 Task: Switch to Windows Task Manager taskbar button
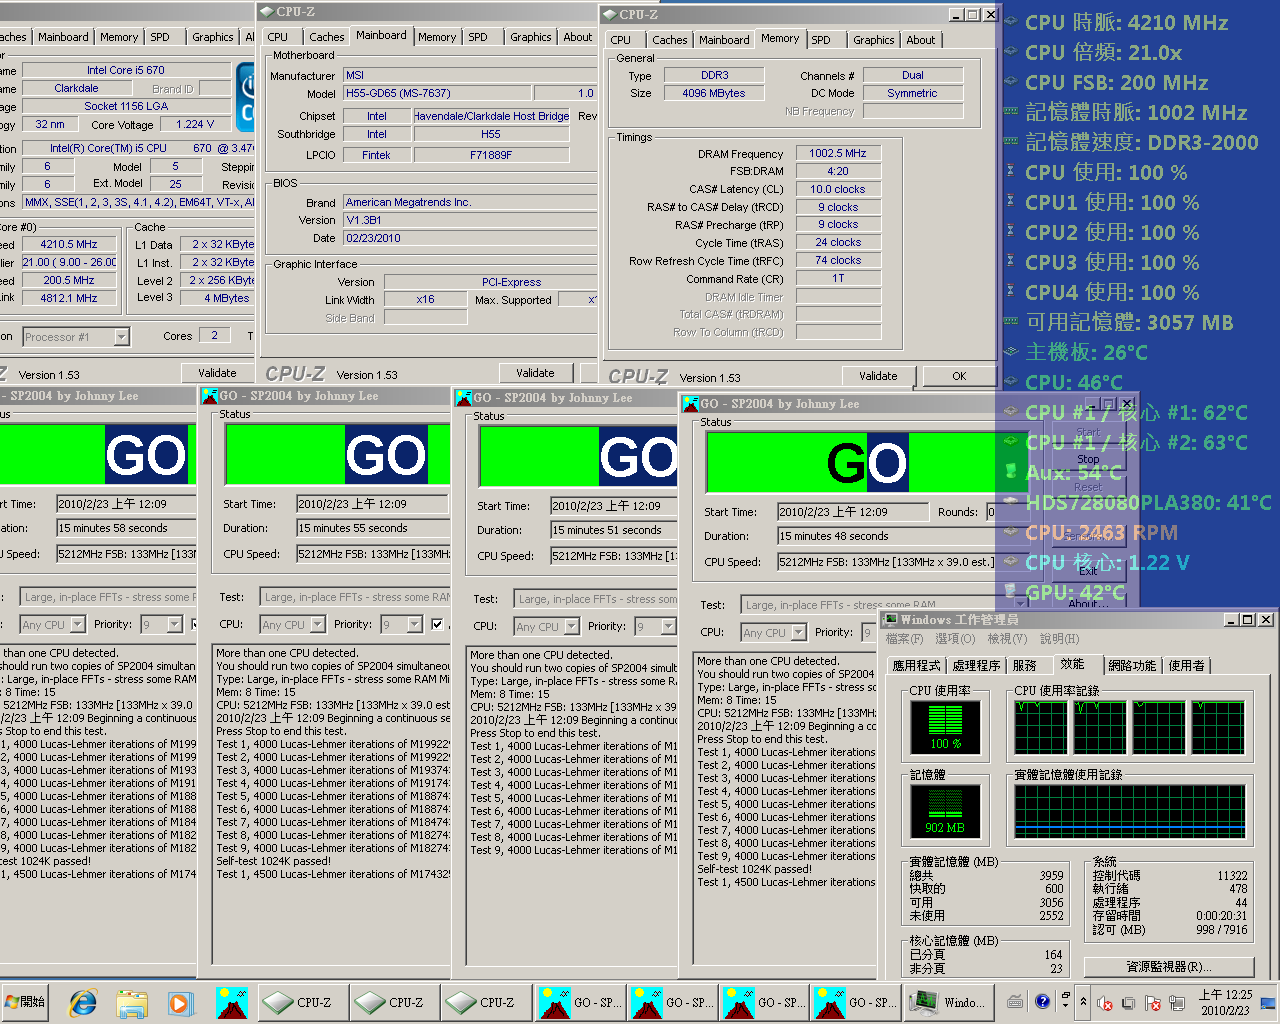click(949, 1002)
